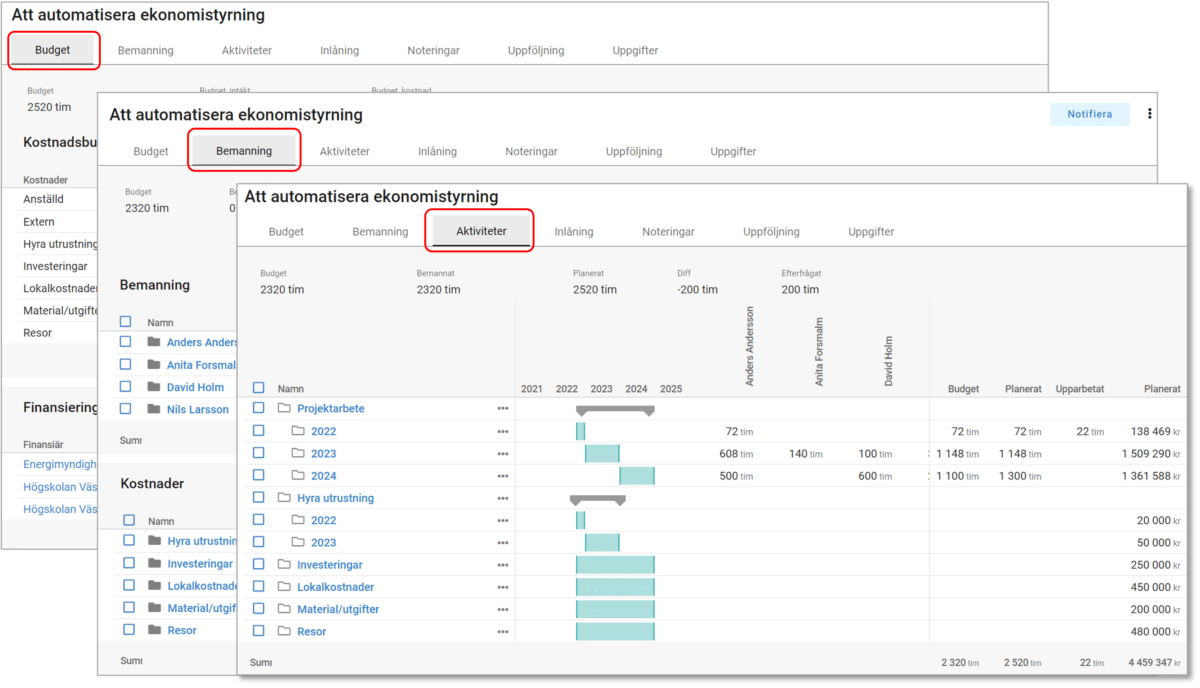Open the Budget tab in the back window
Screen dimensions: 1200x688
53,50
